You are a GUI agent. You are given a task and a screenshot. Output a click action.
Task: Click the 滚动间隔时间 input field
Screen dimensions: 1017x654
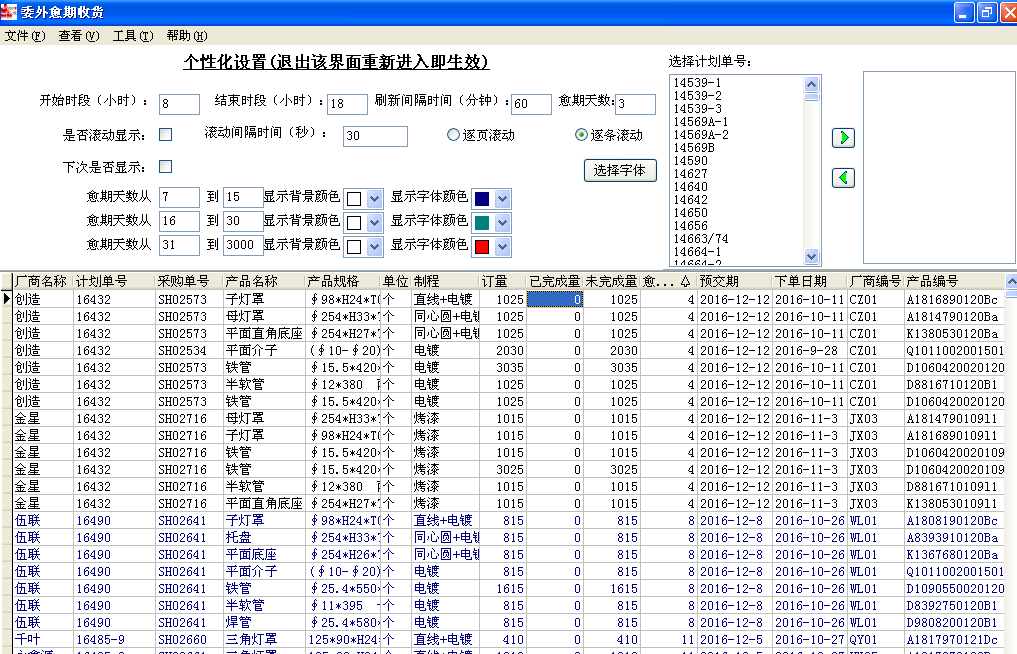point(375,136)
